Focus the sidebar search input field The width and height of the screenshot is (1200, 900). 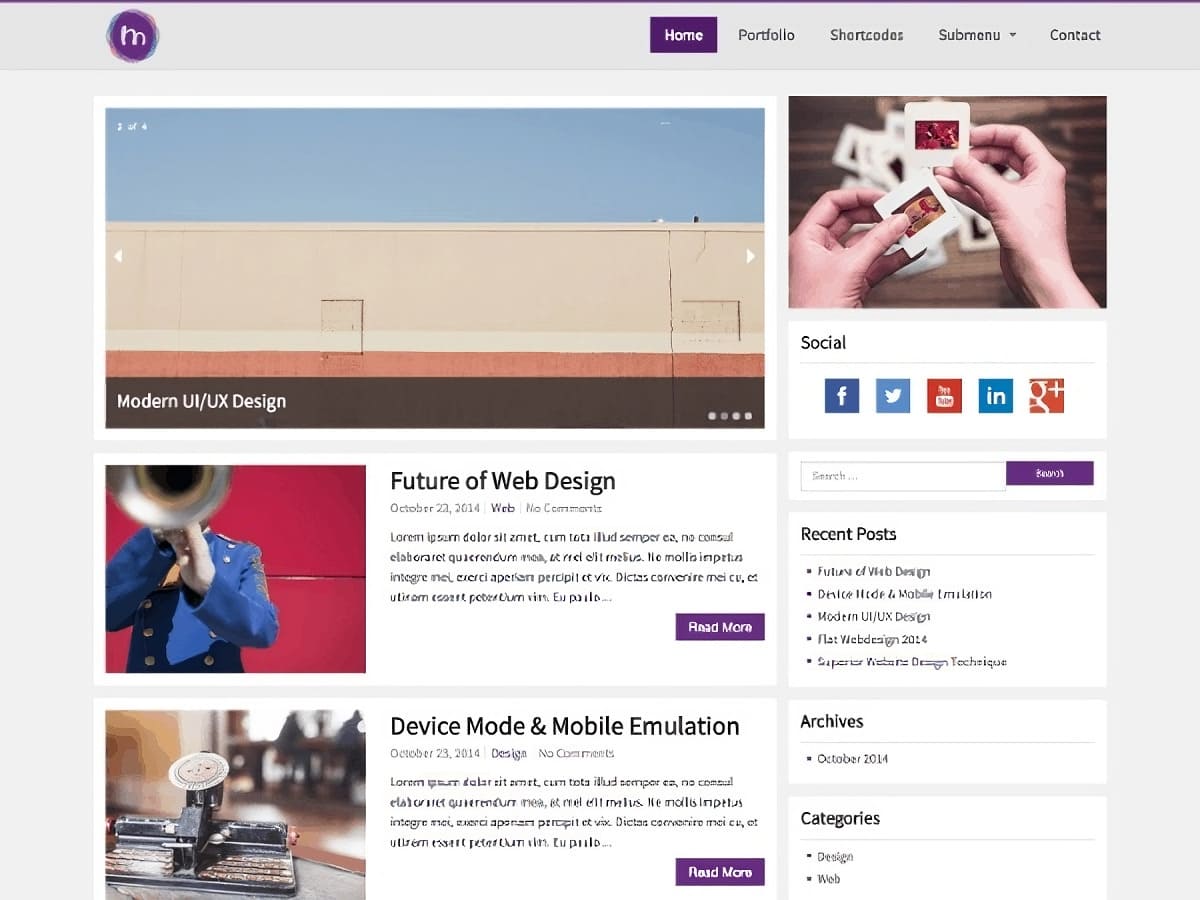tap(903, 476)
